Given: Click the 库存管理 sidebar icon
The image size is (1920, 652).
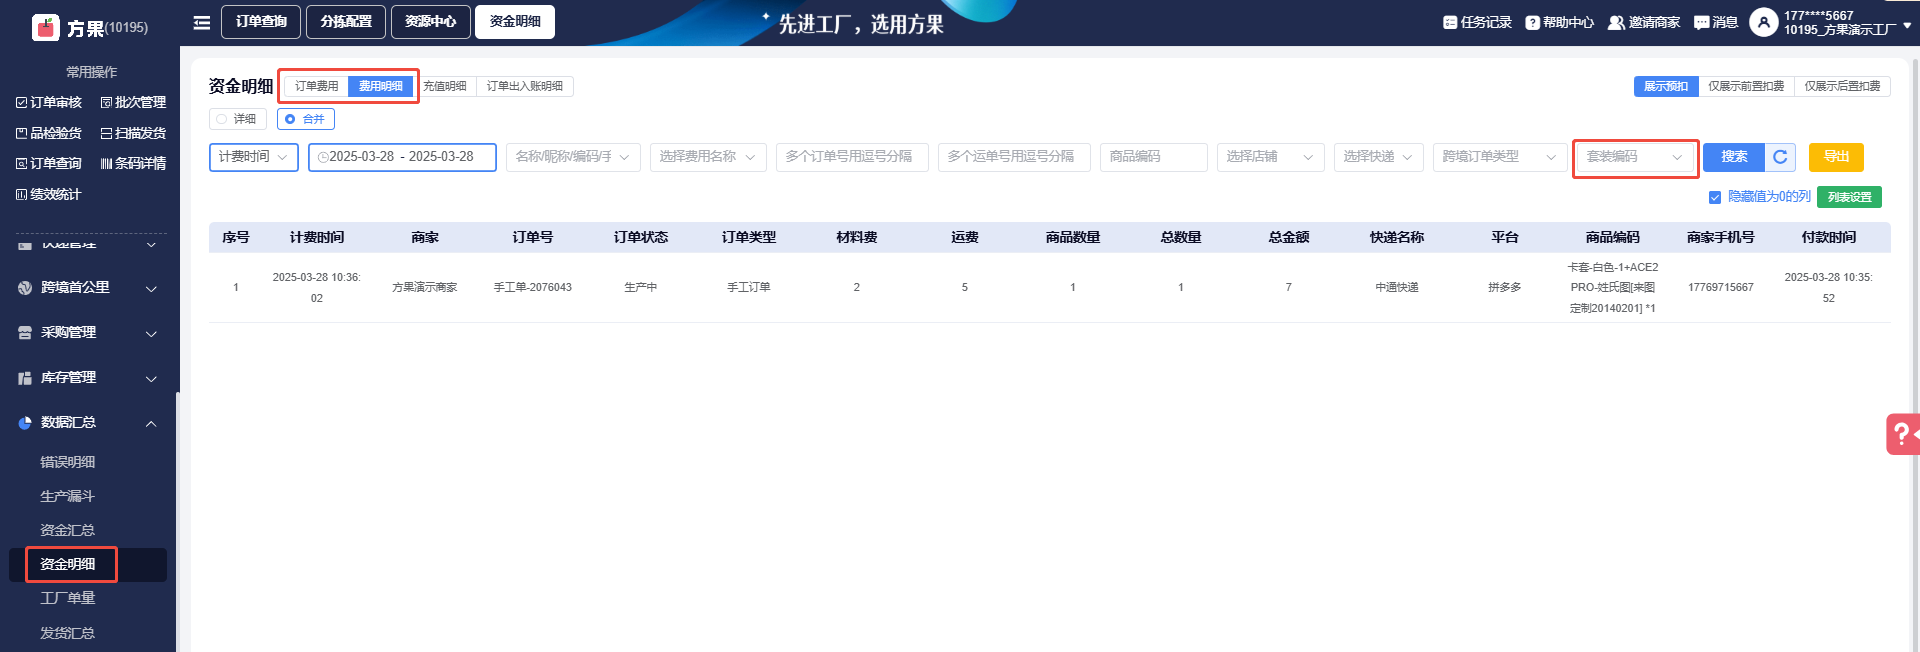Looking at the screenshot, I should [25, 378].
